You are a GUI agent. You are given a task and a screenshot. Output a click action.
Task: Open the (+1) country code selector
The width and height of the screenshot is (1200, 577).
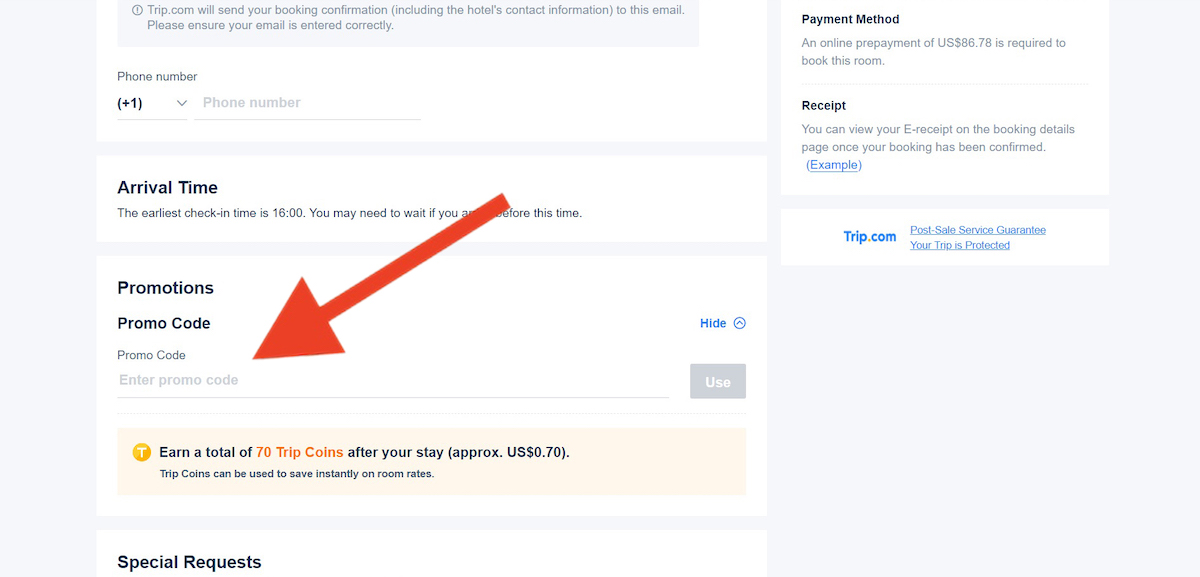click(x=152, y=103)
